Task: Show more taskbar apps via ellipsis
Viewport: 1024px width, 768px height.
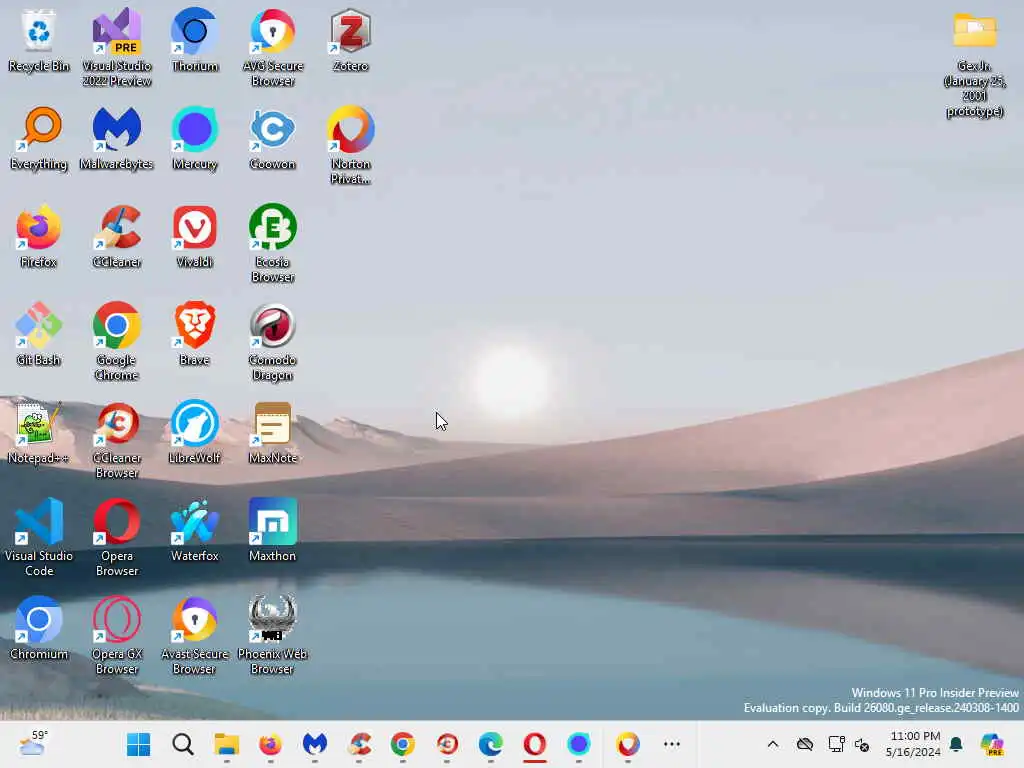Action: pos(672,744)
